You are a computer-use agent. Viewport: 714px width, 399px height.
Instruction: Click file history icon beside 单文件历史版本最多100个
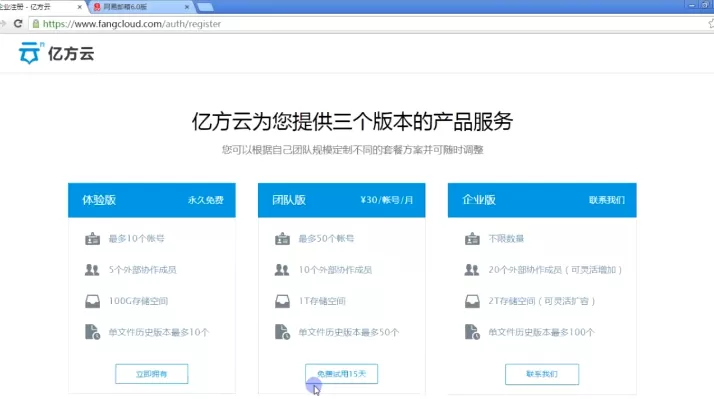[472, 332]
